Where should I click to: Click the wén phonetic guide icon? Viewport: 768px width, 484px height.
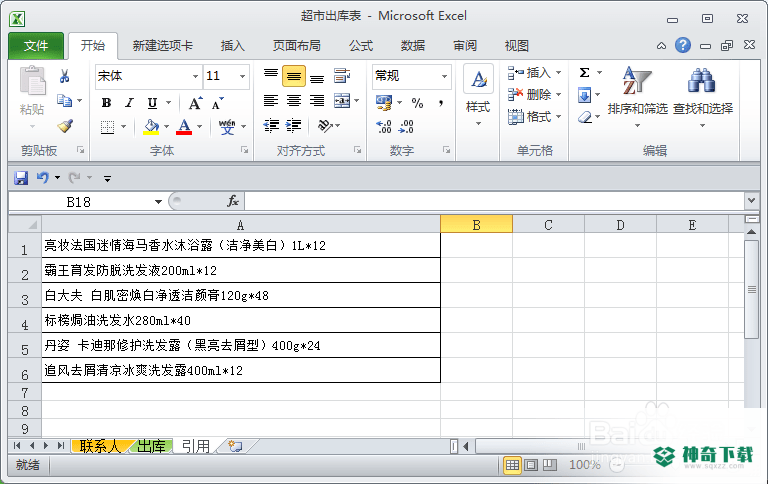[x=227, y=126]
